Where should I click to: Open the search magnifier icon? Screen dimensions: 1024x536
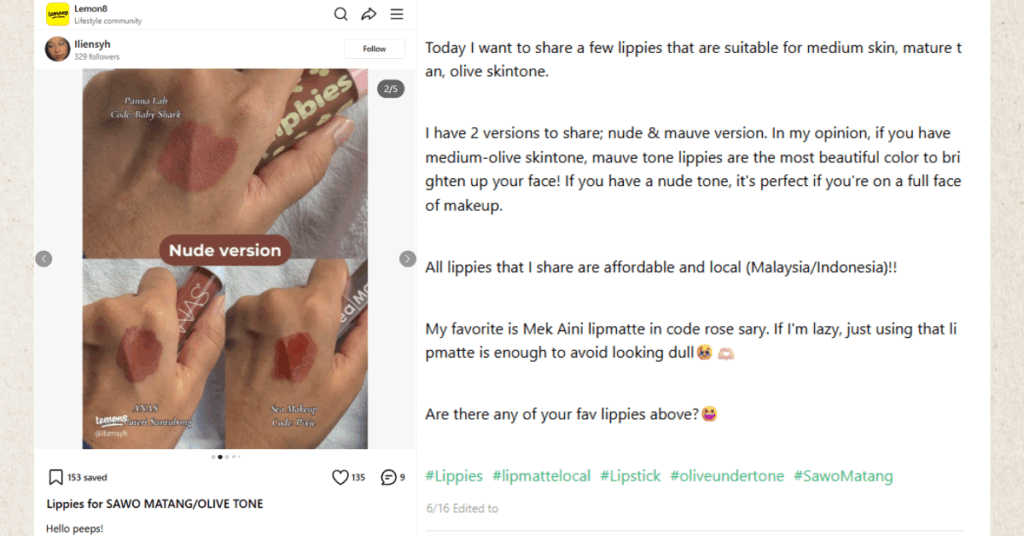tap(341, 14)
